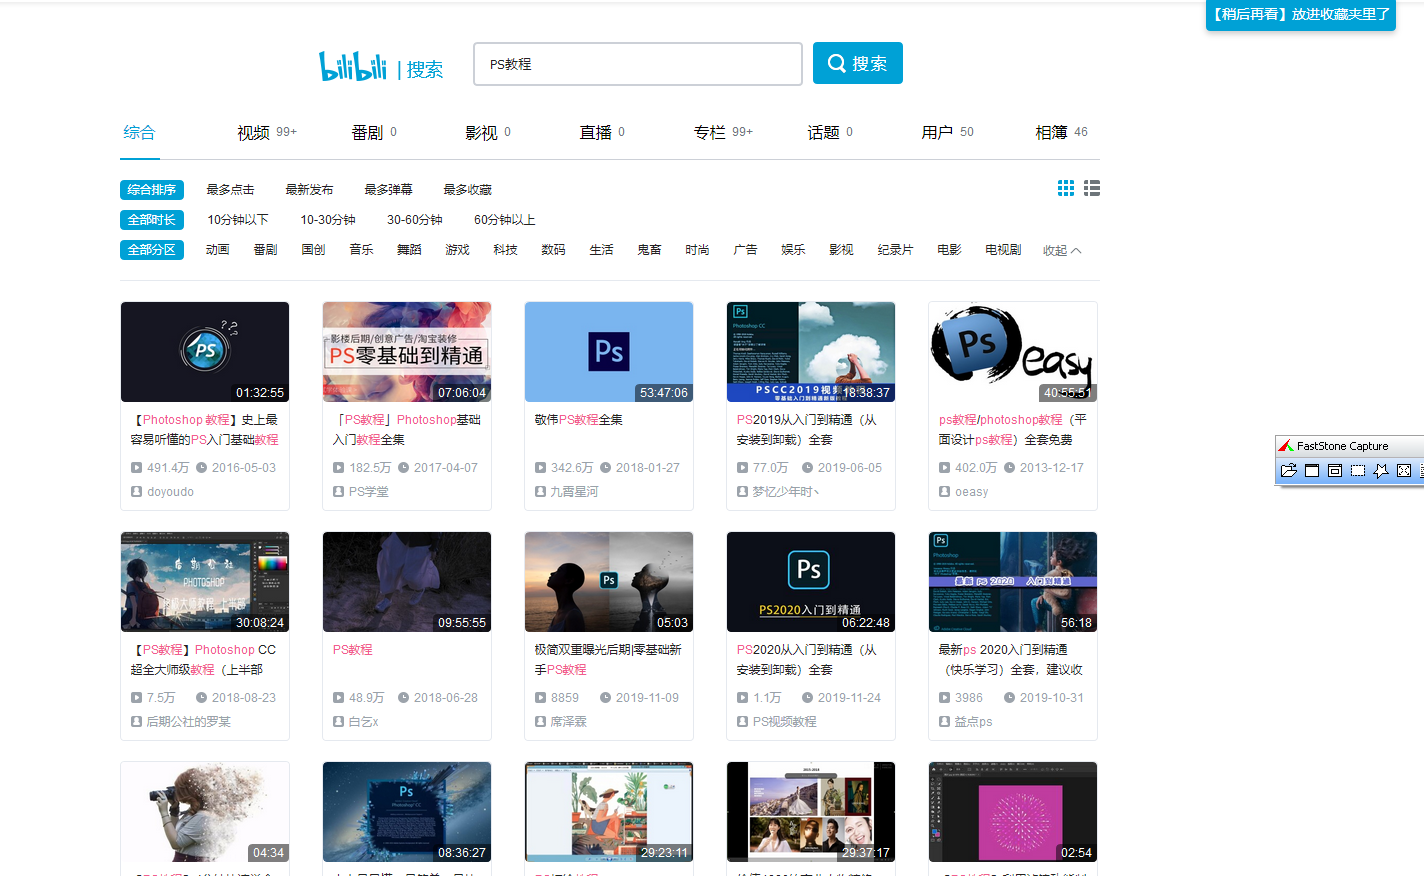This screenshot has width=1424, height=876.
Task: Open thumbnail of PS零基础到精通 video
Action: [407, 352]
